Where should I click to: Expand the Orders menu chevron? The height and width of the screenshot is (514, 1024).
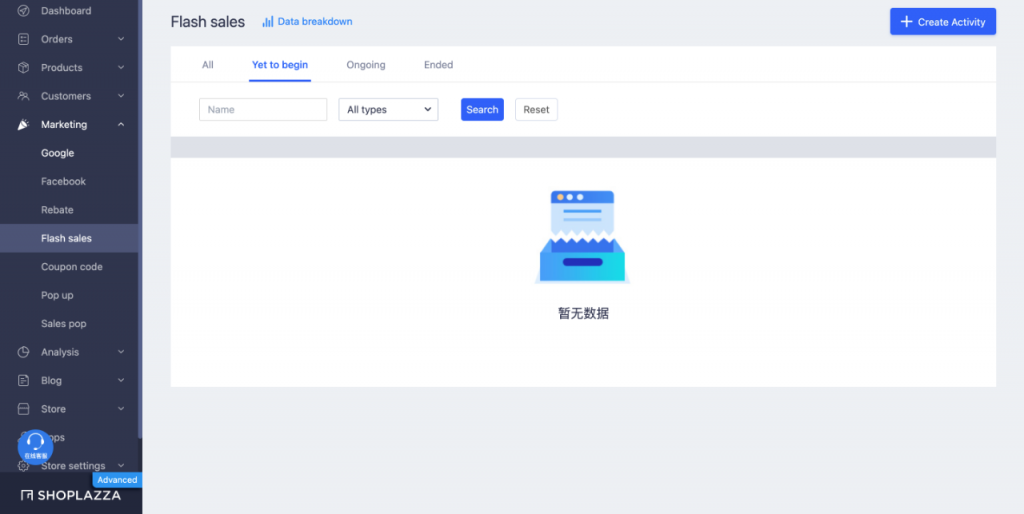[121, 39]
